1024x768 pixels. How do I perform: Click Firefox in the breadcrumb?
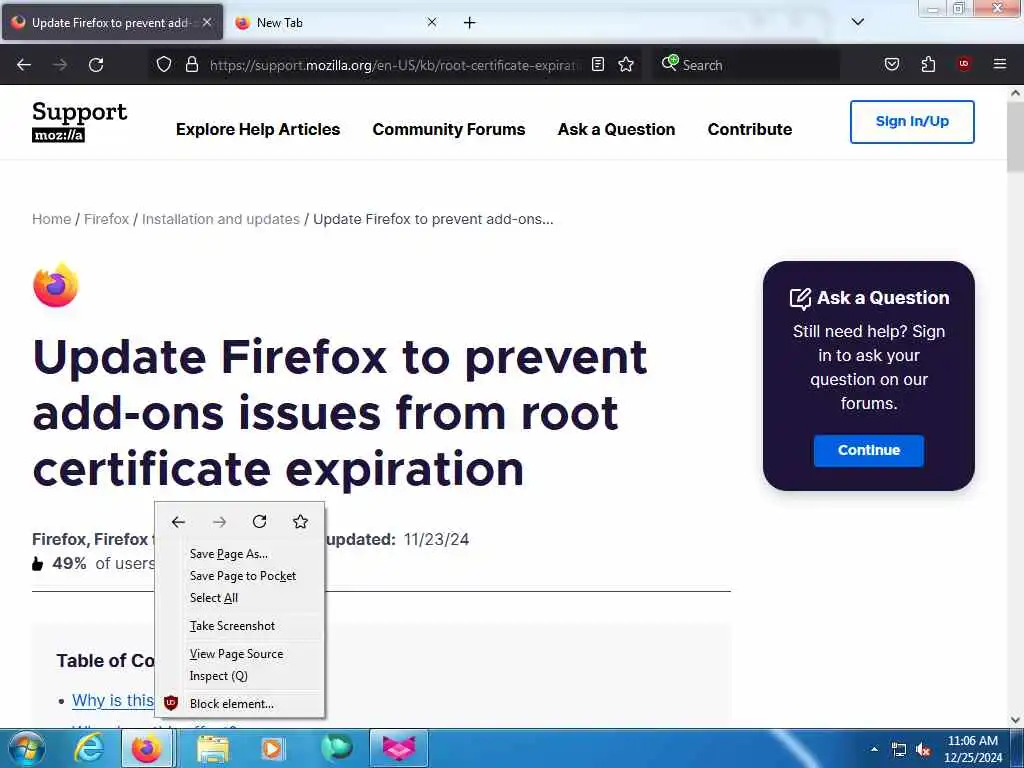(x=106, y=219)
